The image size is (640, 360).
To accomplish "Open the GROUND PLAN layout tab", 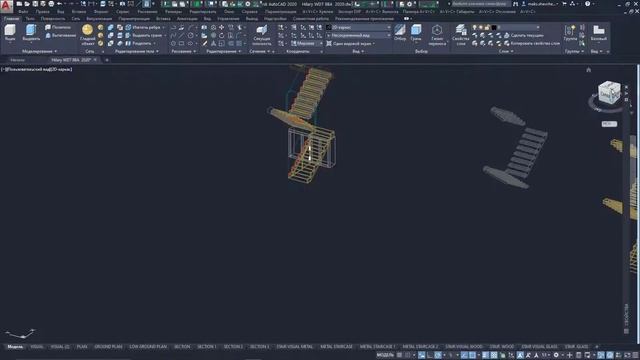I will click(x=108, y=347).
